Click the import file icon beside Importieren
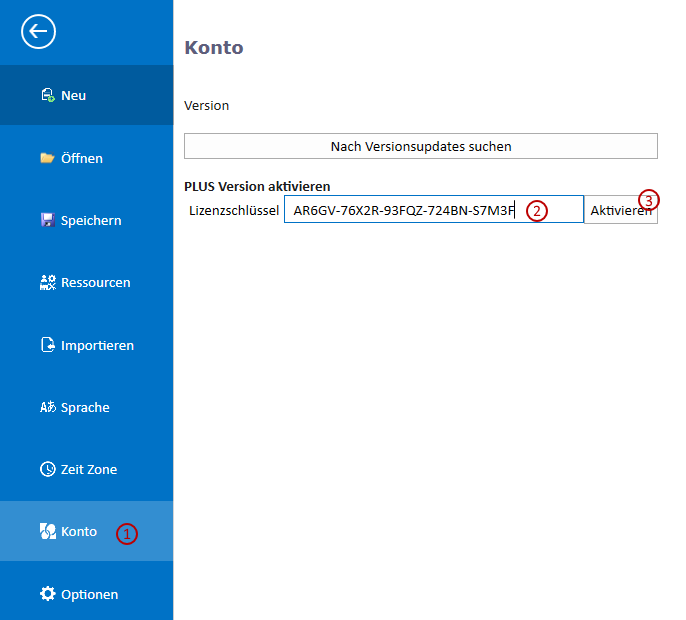 pos(47,345)
